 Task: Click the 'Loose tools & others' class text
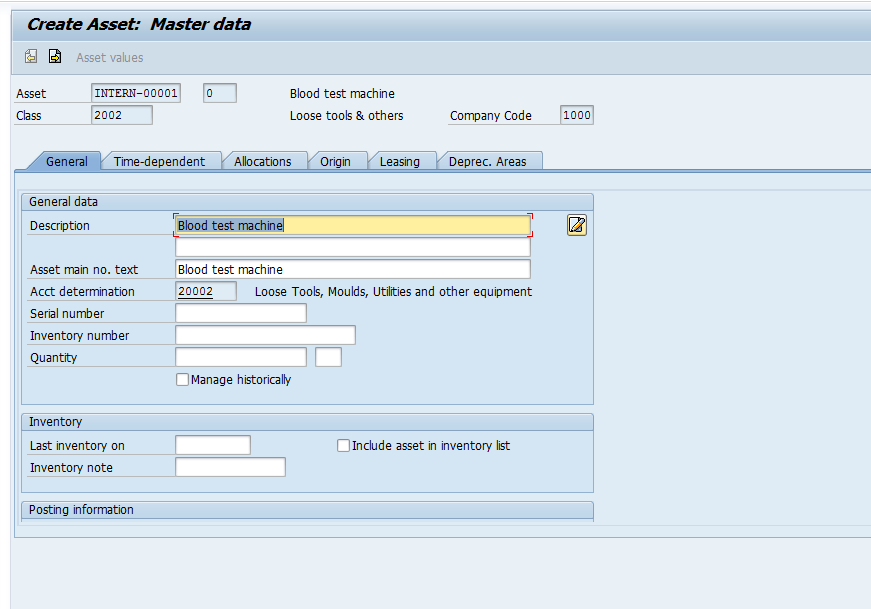click(347, 116)
